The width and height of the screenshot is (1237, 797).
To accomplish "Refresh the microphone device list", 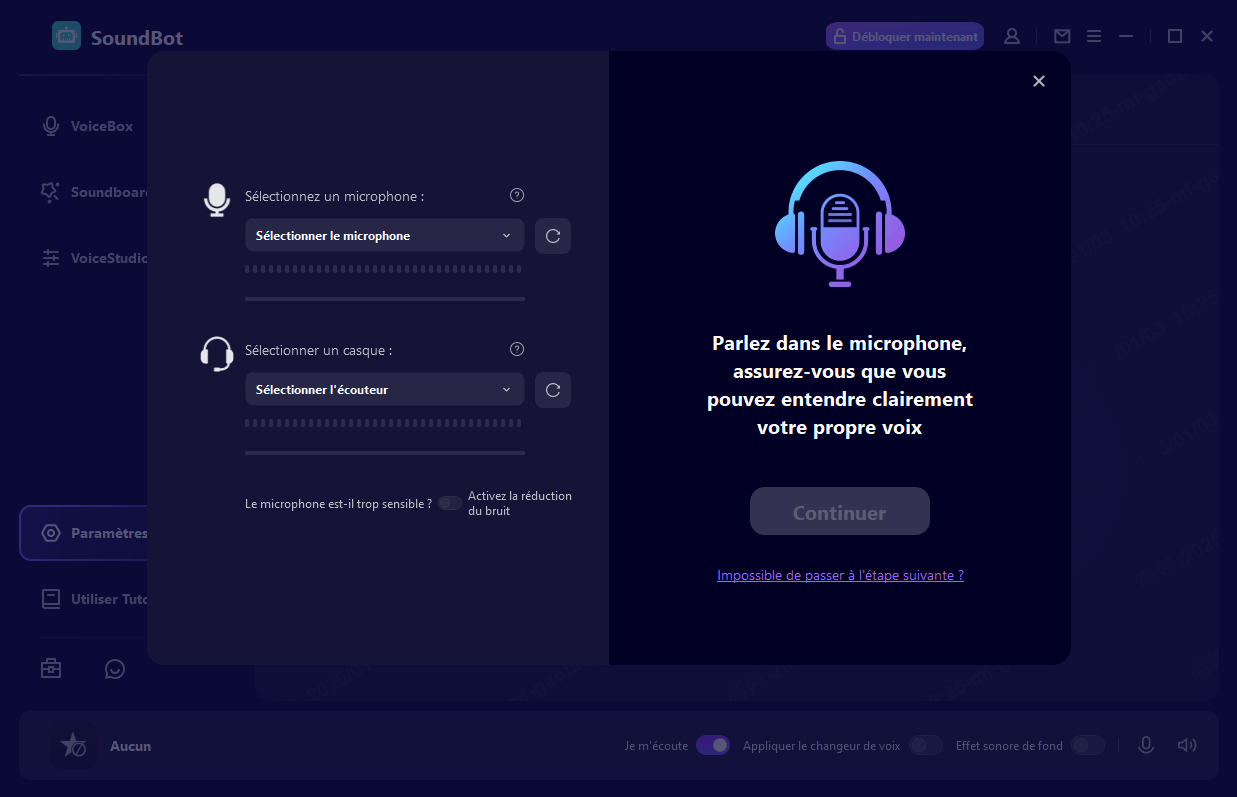I will coord(553,236).
